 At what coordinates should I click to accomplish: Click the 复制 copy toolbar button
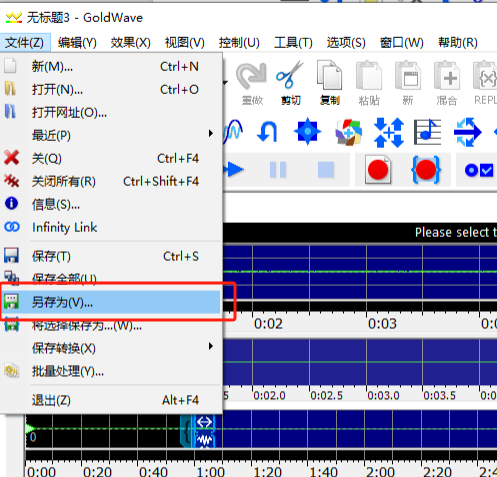[x=329, y=83]
